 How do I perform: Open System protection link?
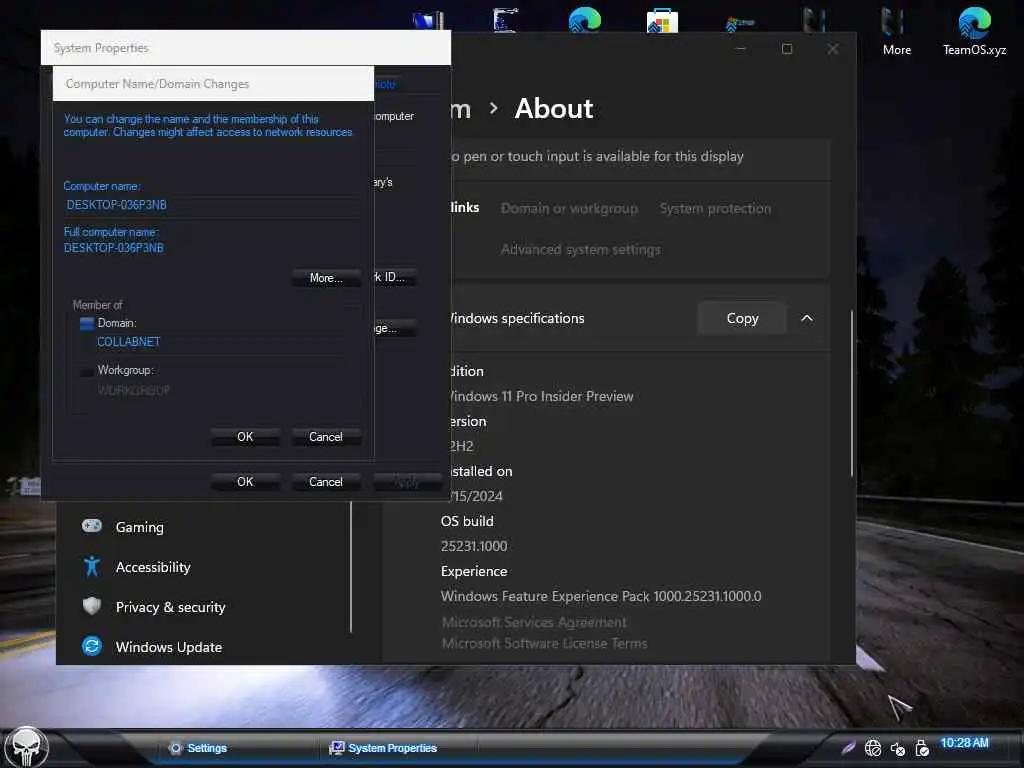click(x=715, y=208)
